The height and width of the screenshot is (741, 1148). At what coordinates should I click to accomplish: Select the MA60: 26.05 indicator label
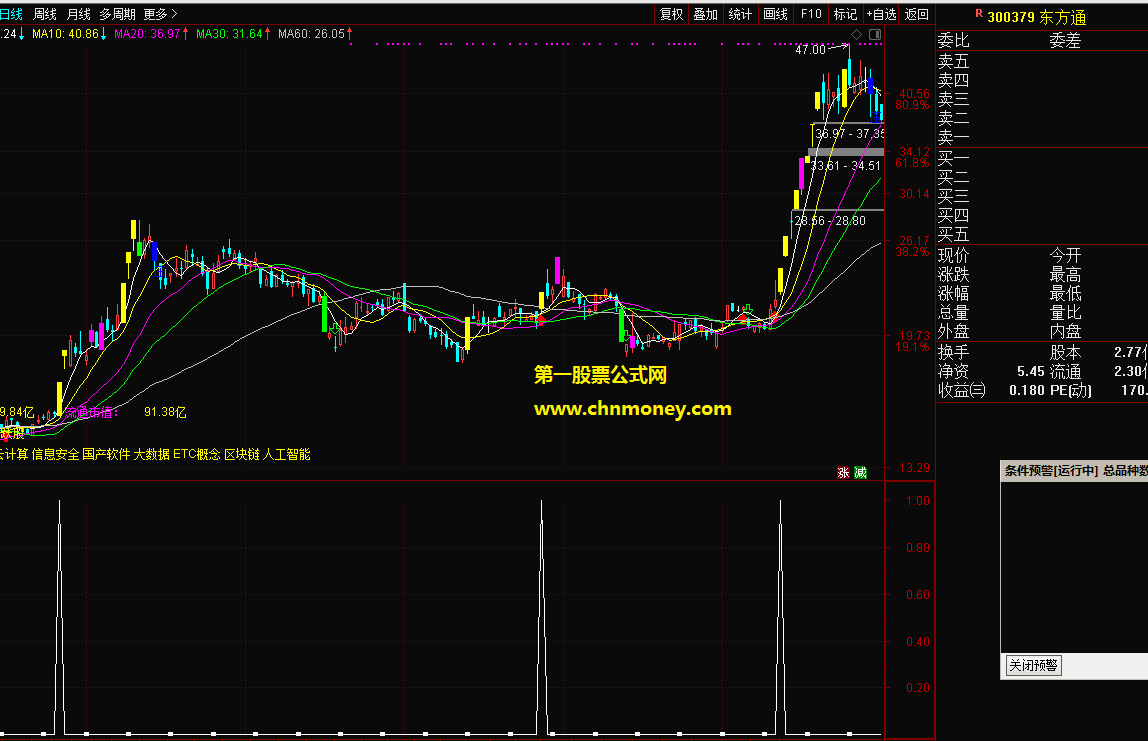pyautogui.click(x=315, y=34)
